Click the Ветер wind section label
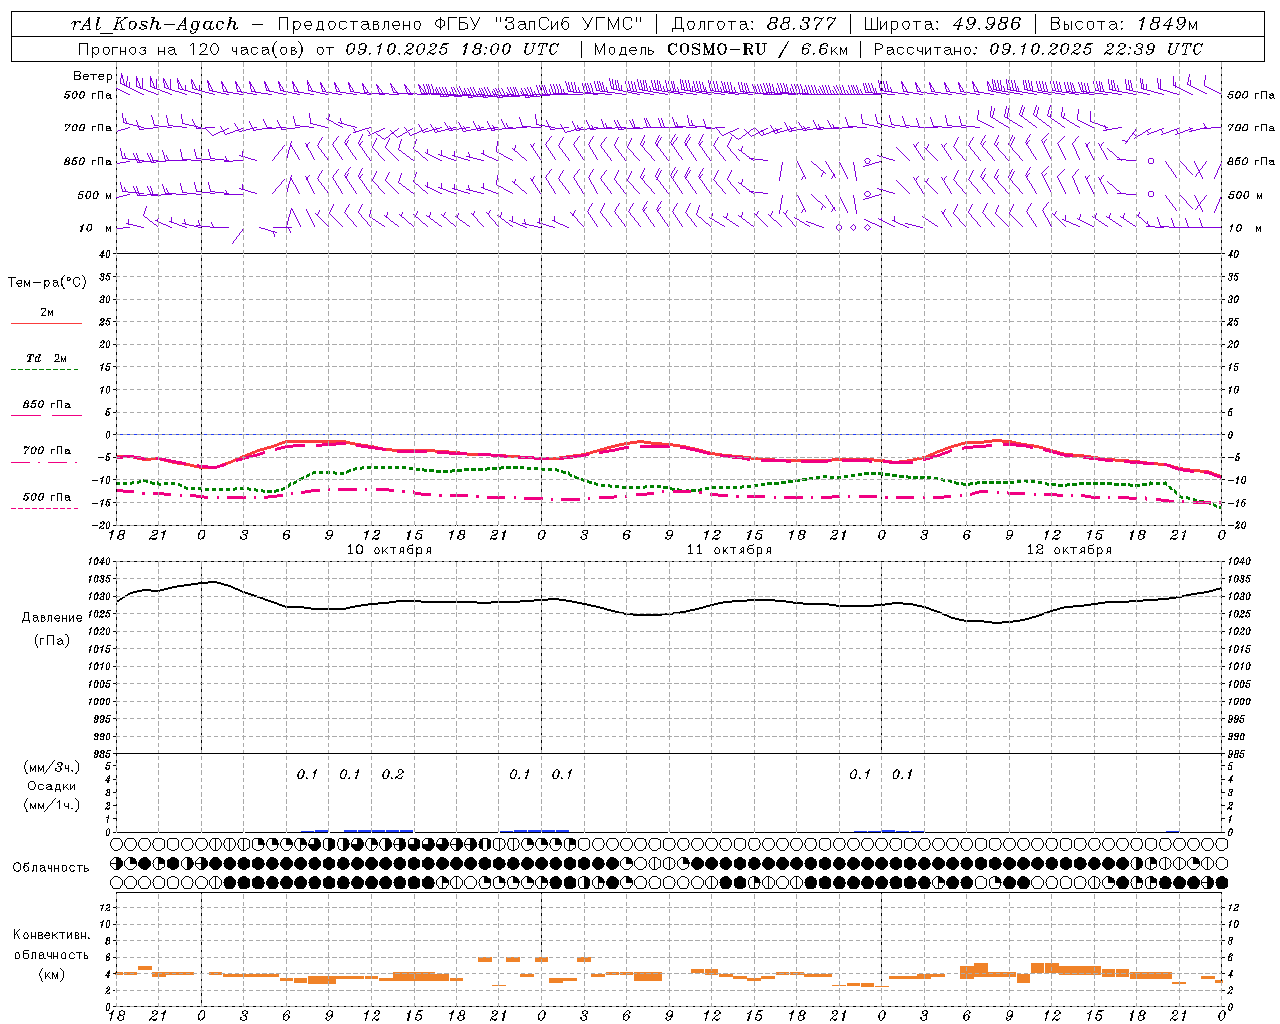Screen dimensions: 1280x1024 [x=92, y=76]
